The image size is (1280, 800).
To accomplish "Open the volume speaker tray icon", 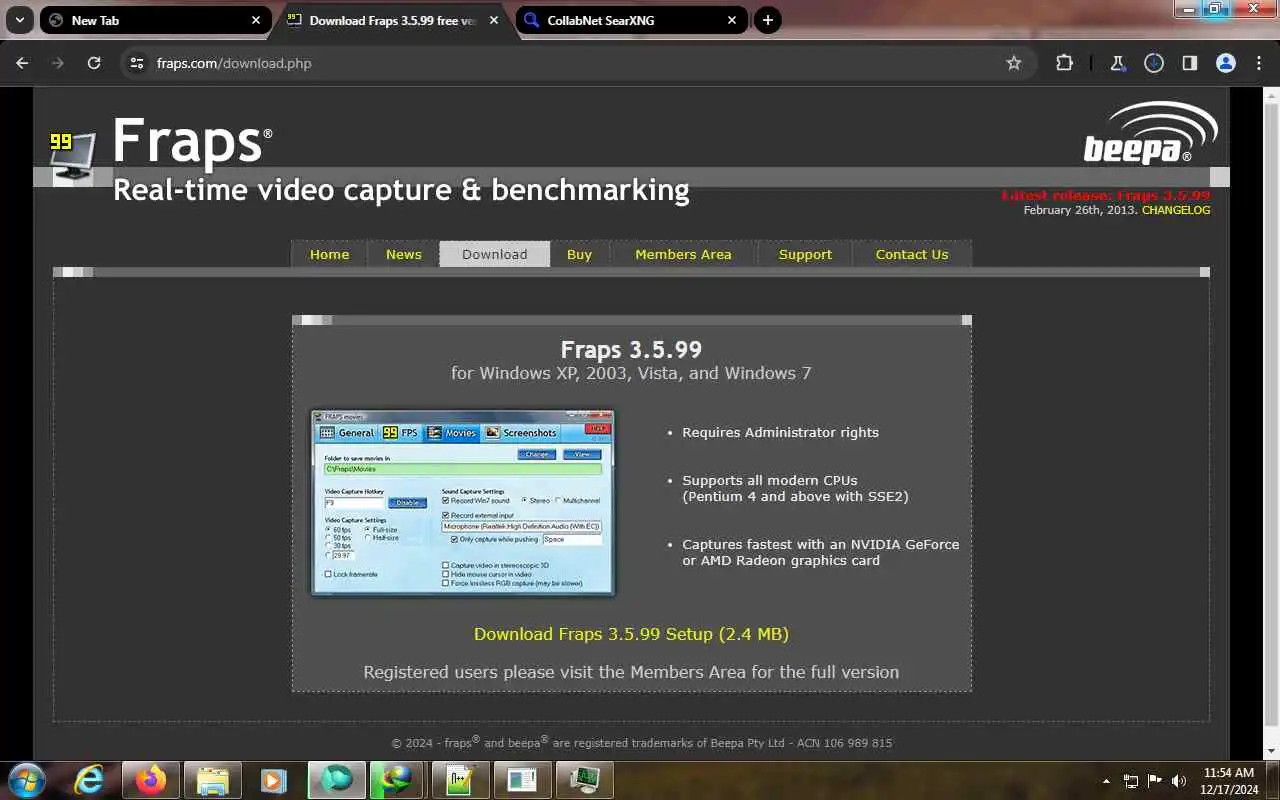I will point(1179,781).
